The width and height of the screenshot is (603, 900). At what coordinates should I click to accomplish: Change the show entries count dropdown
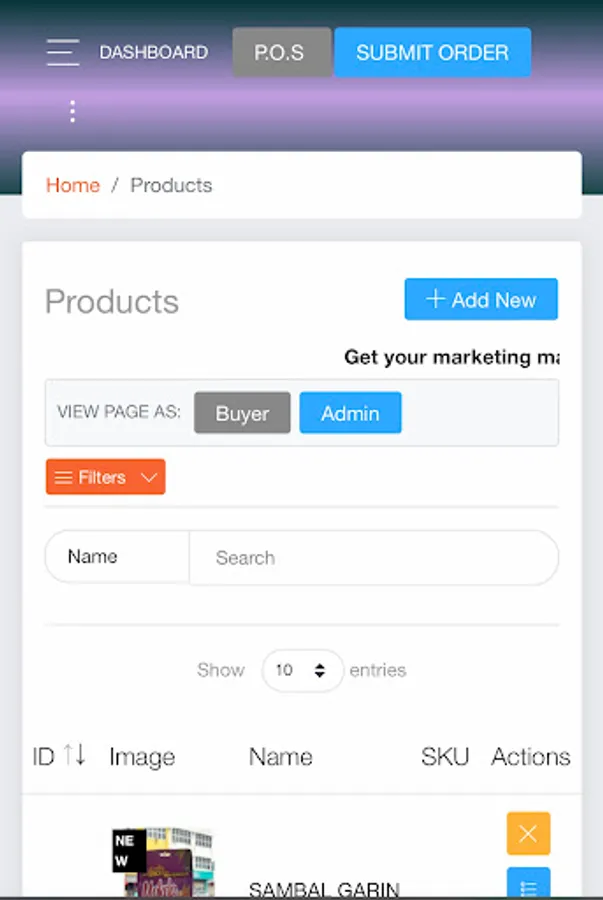[x=302, y=670]
